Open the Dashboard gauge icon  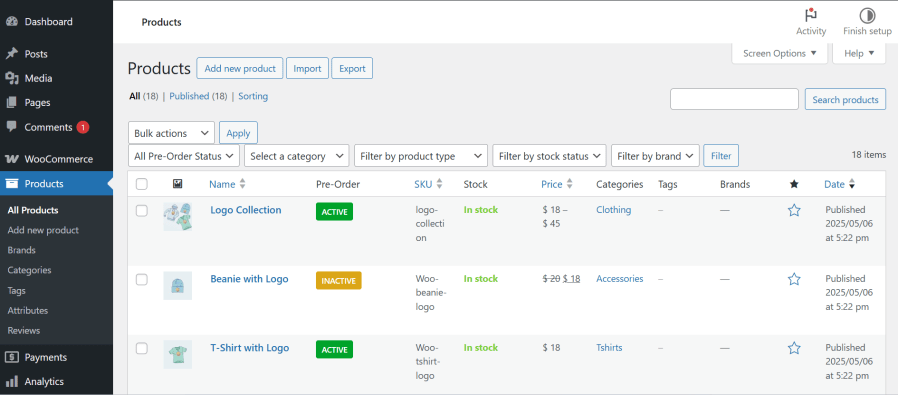pyautogui.click(x=11, y=22)
